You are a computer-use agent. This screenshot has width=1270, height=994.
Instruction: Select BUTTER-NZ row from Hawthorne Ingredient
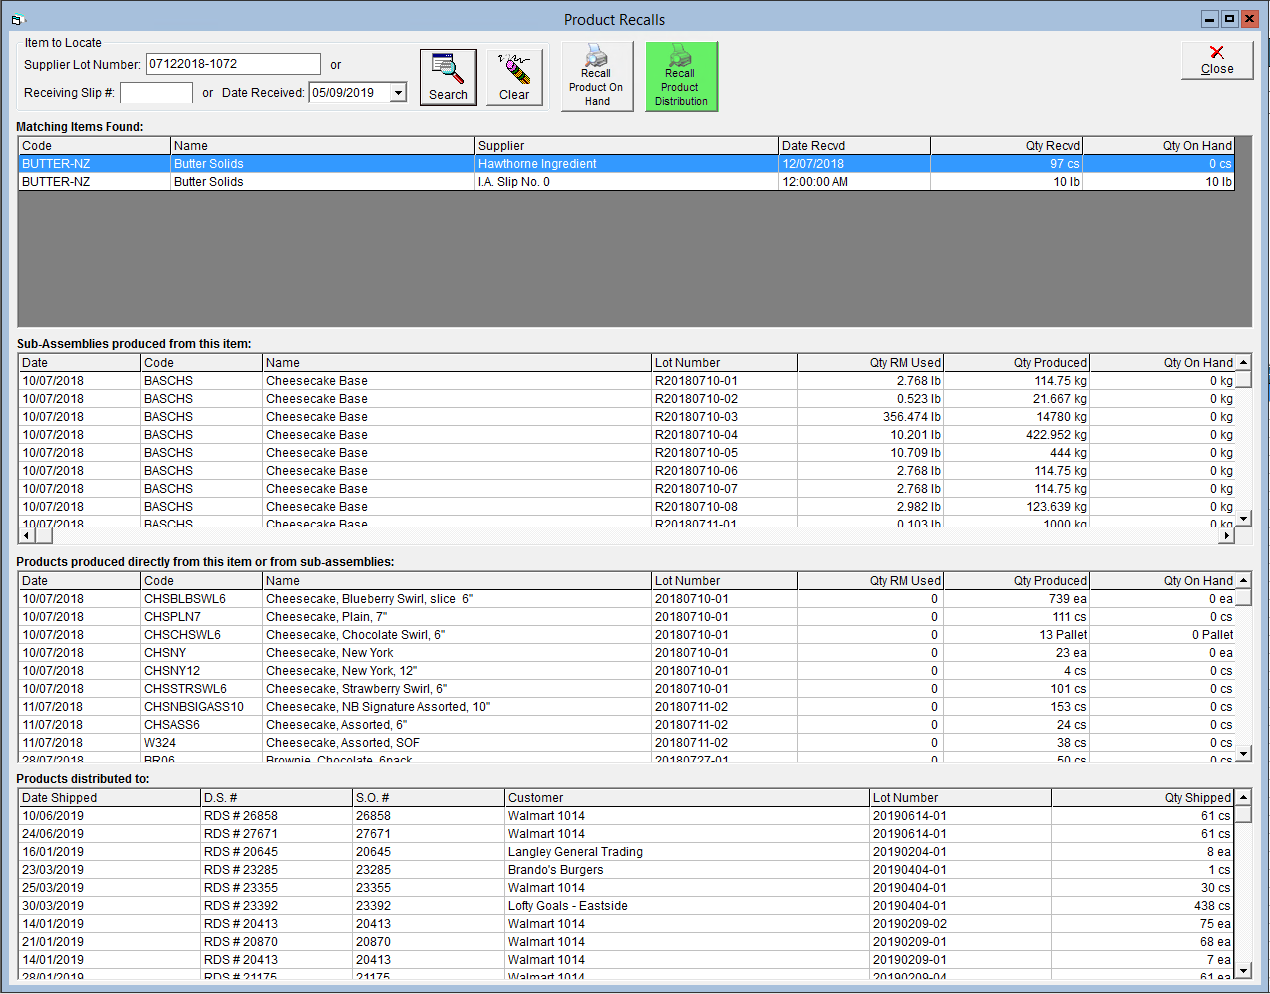pos(626,164)
